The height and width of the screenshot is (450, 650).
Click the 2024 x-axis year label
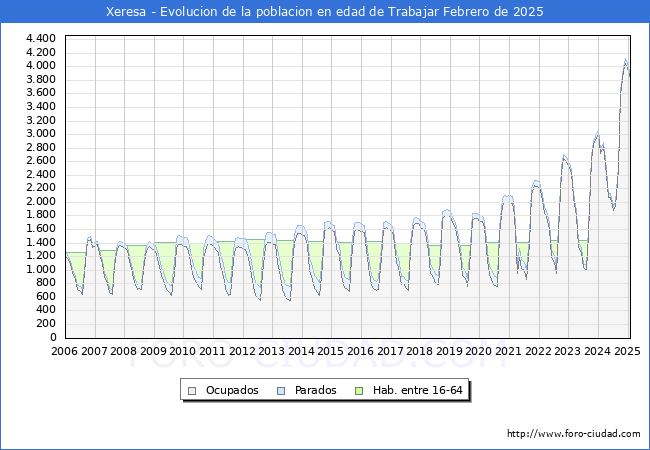597,351
